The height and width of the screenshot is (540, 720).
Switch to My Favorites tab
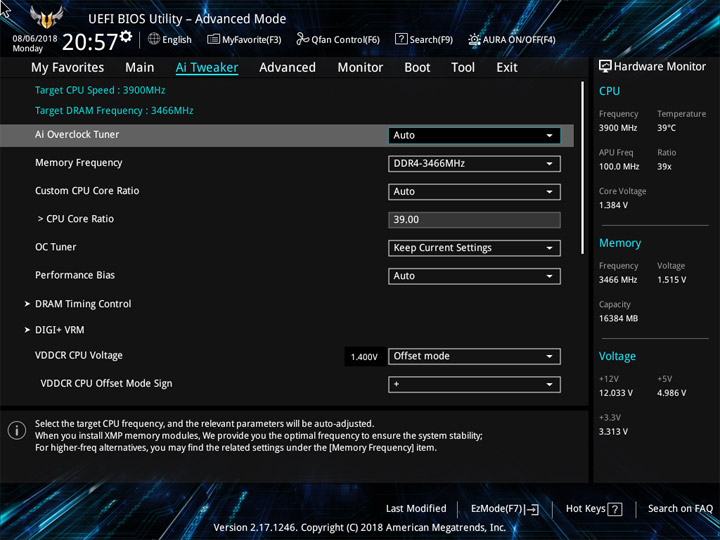tap(68, 68)
